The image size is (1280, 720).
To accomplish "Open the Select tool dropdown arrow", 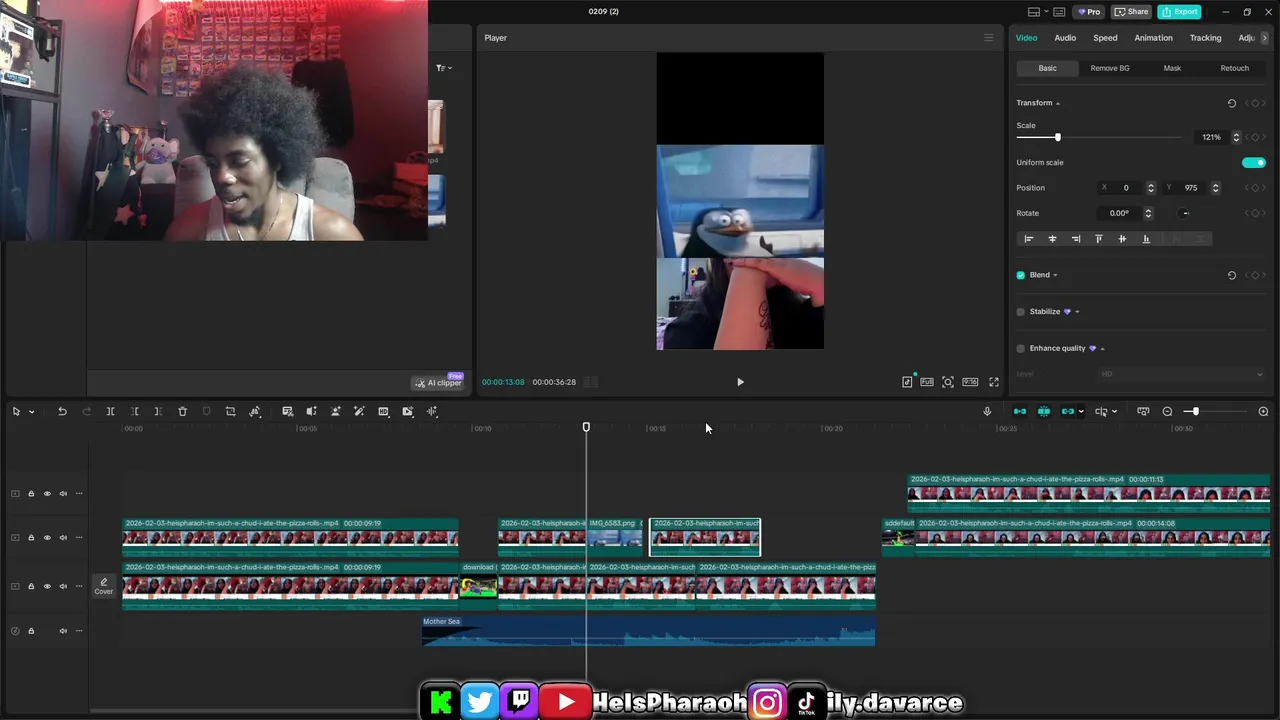I will (31, 412).
